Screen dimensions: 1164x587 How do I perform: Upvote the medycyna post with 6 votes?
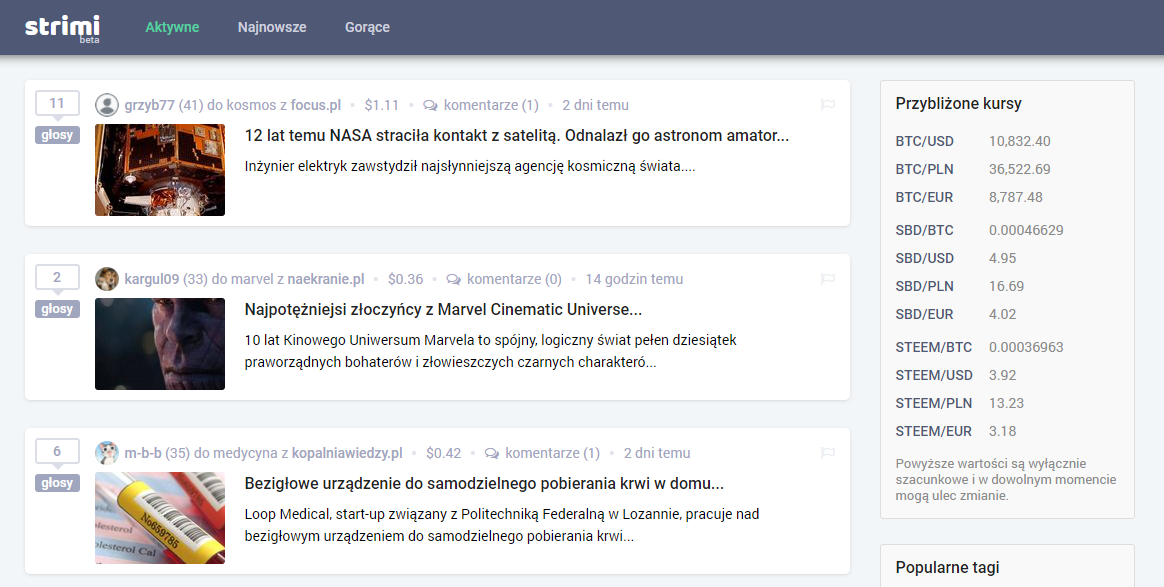coord(57,452)
